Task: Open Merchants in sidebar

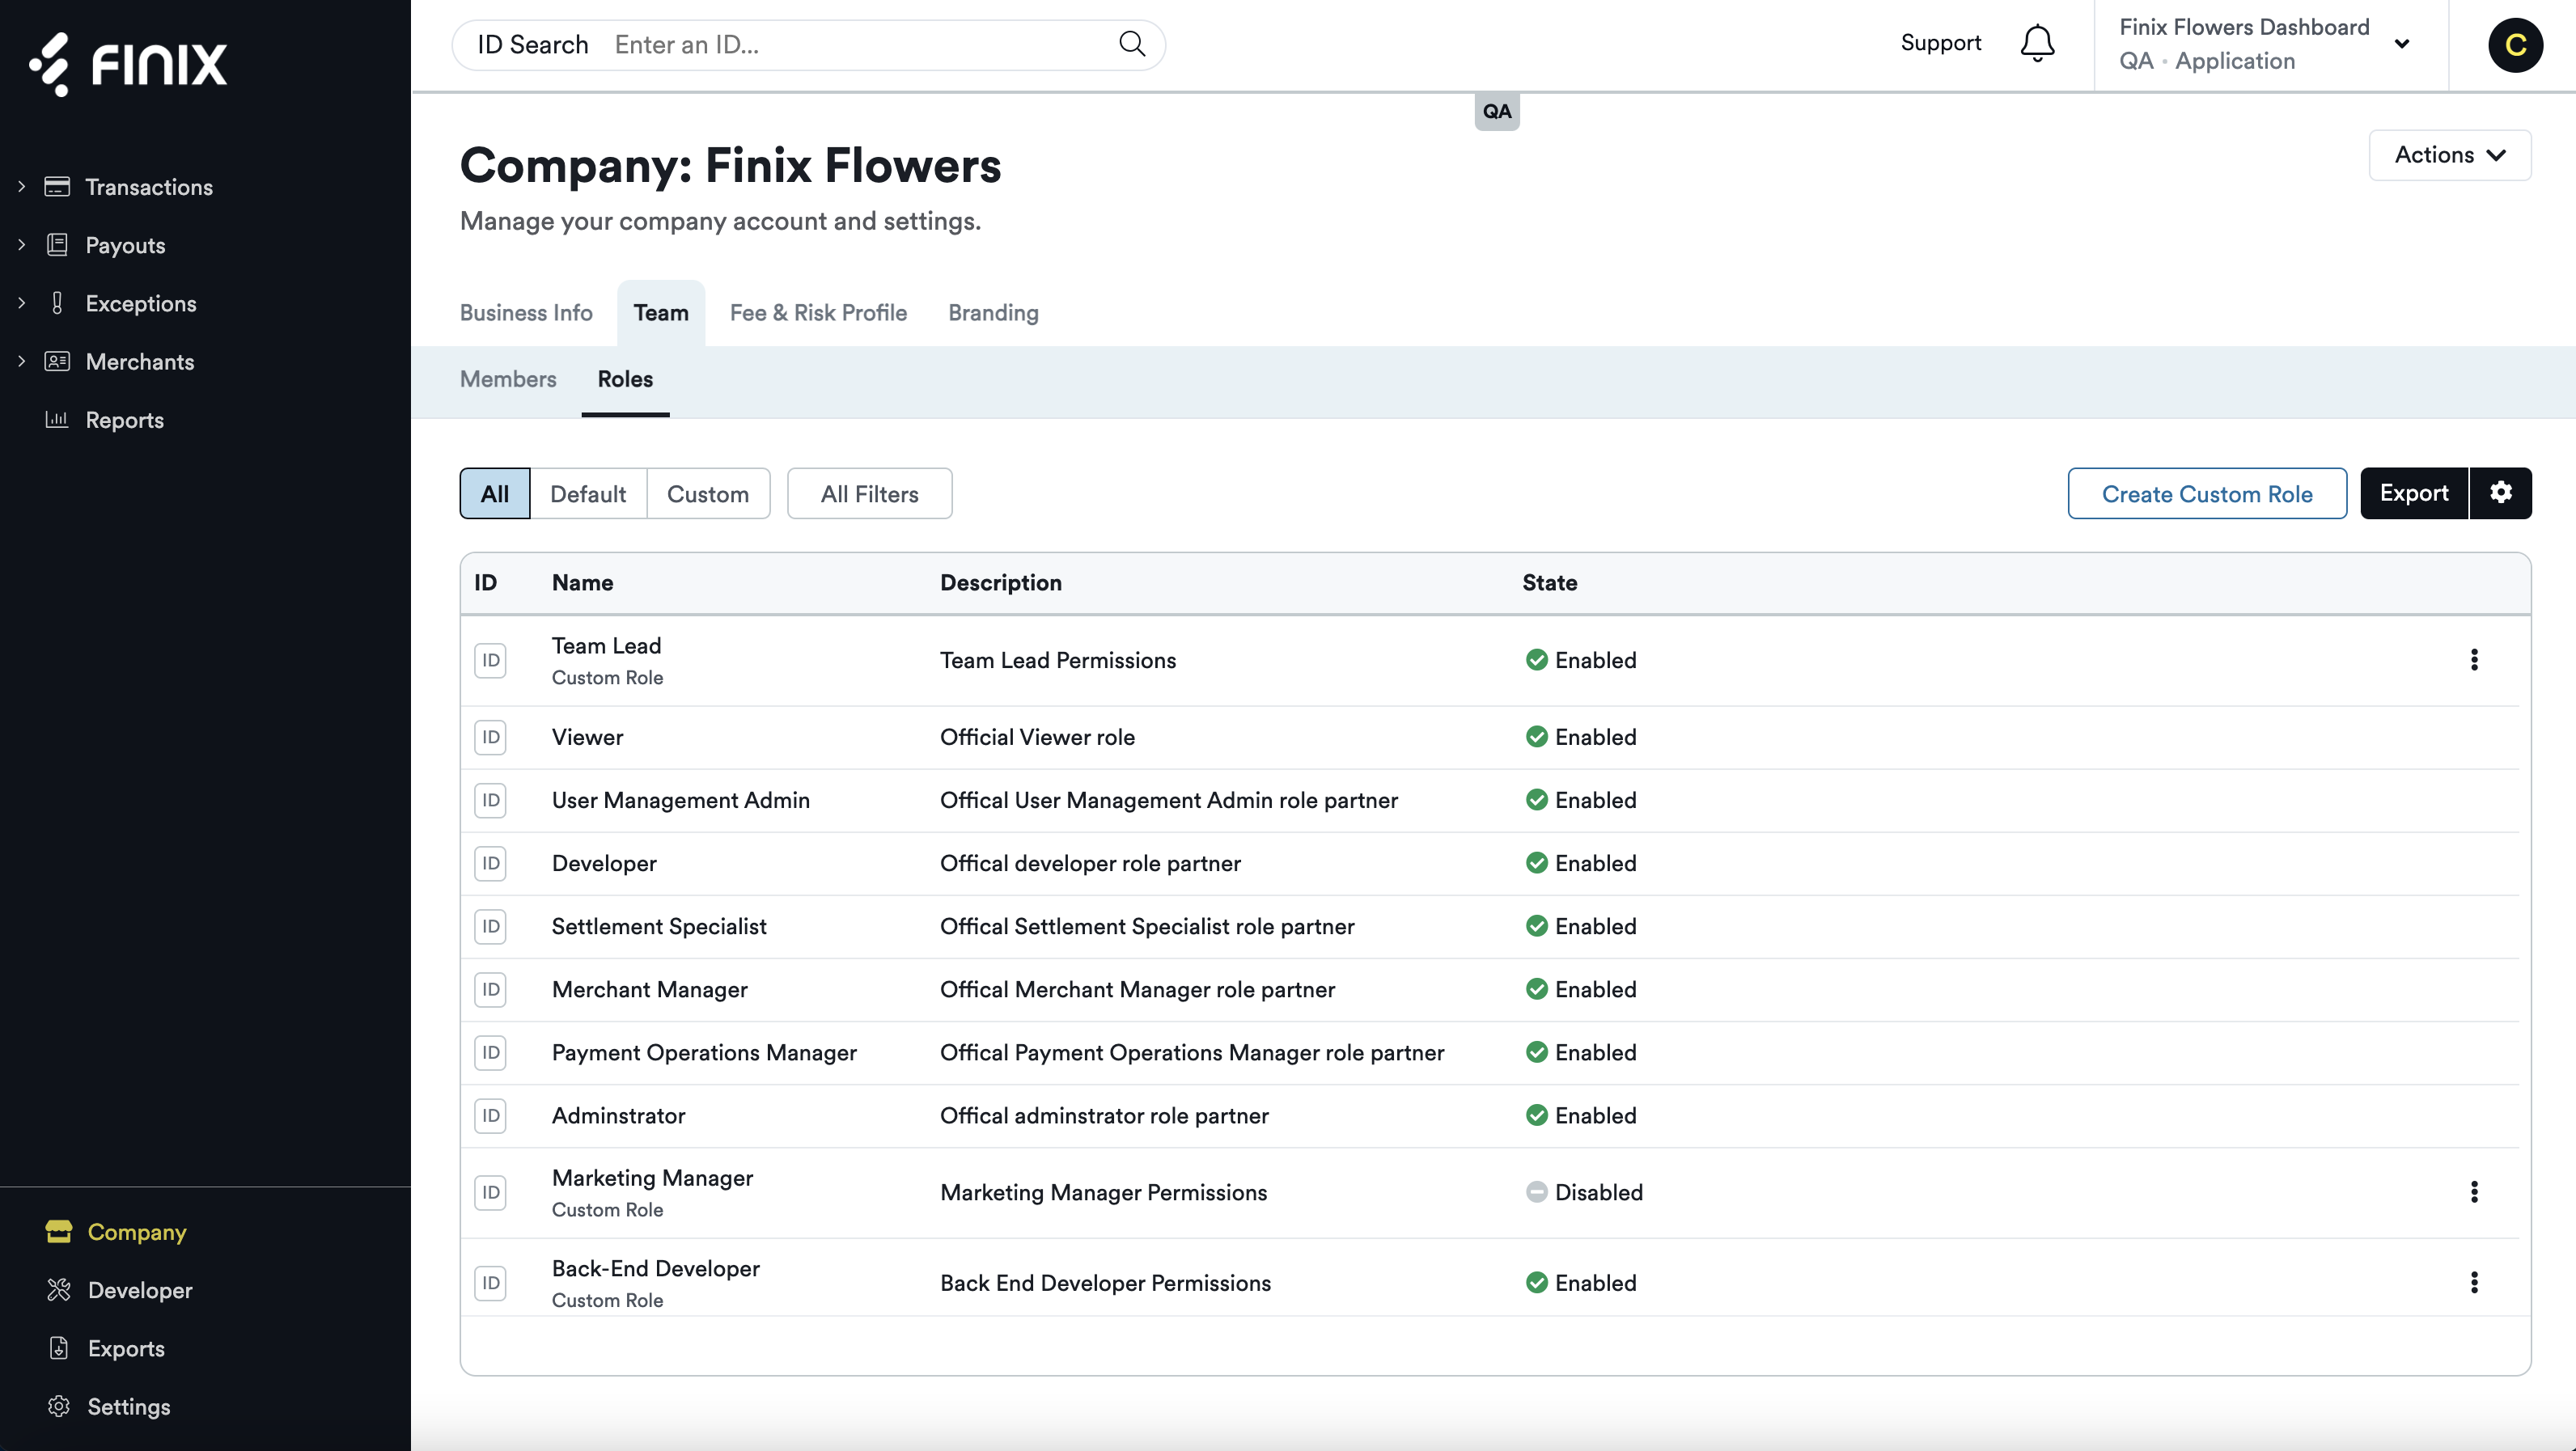Action: point(140,361)
